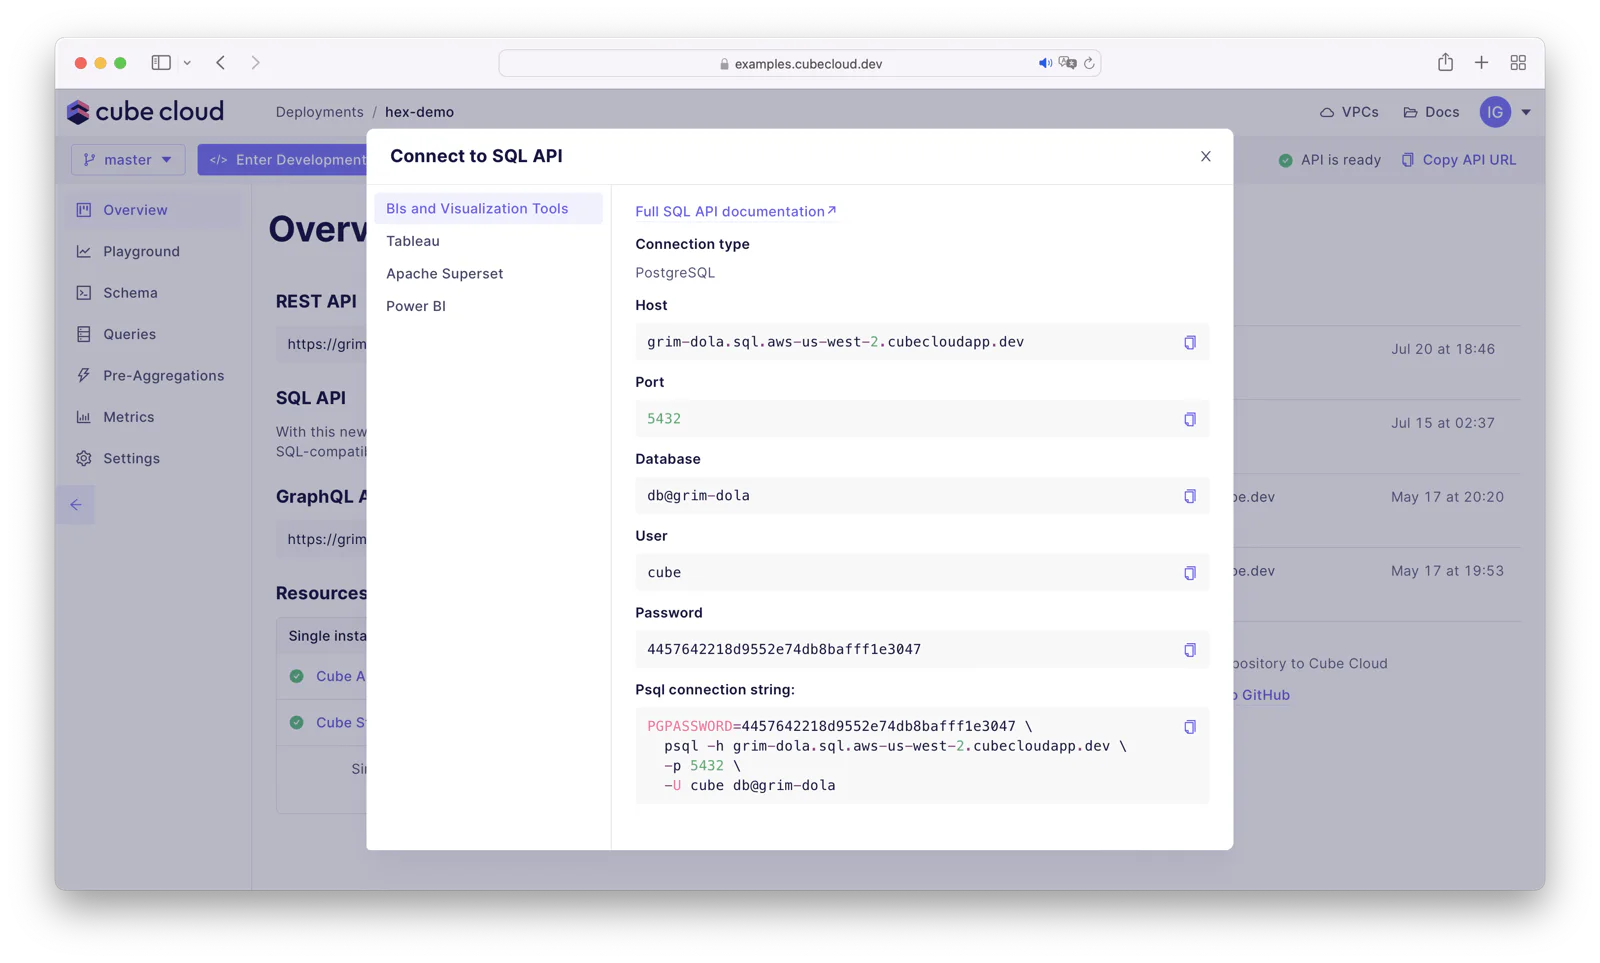1600x963 pixels.
Task: Click May 17 at 20:20 timestamp
Action: click(x=1447, y=497)
